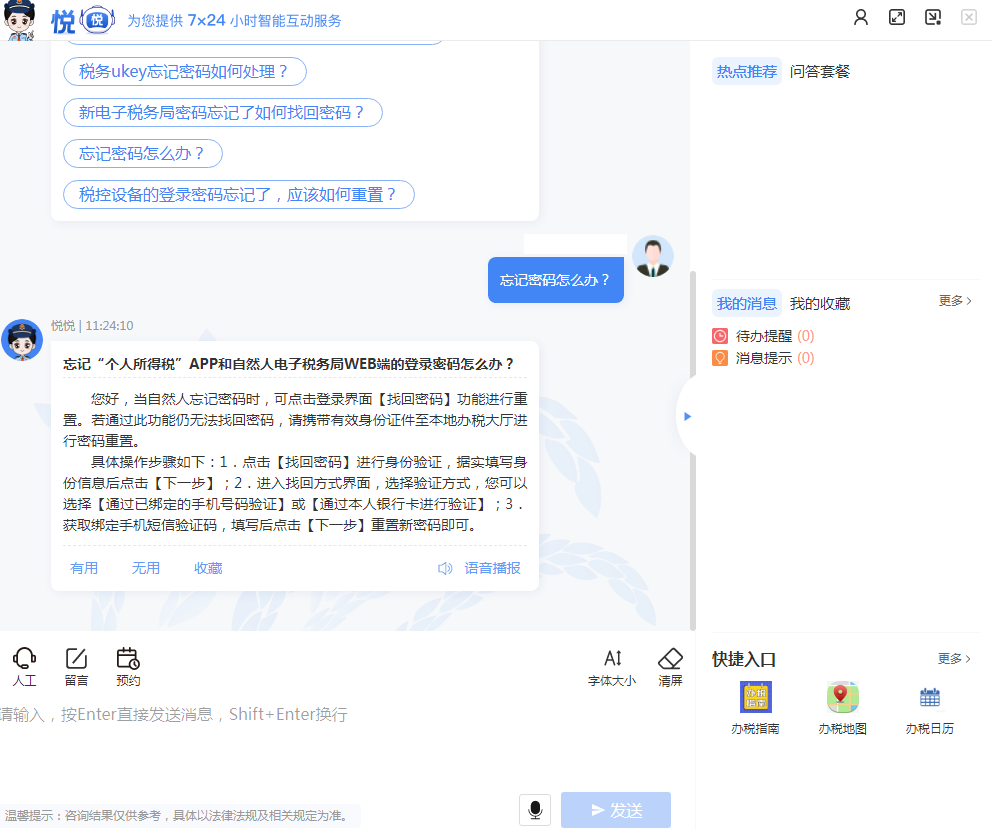The height and width of the screenshot is (830, 992).
Task: Click the 待办提醒 clock icon
Action: coord(719,336)
